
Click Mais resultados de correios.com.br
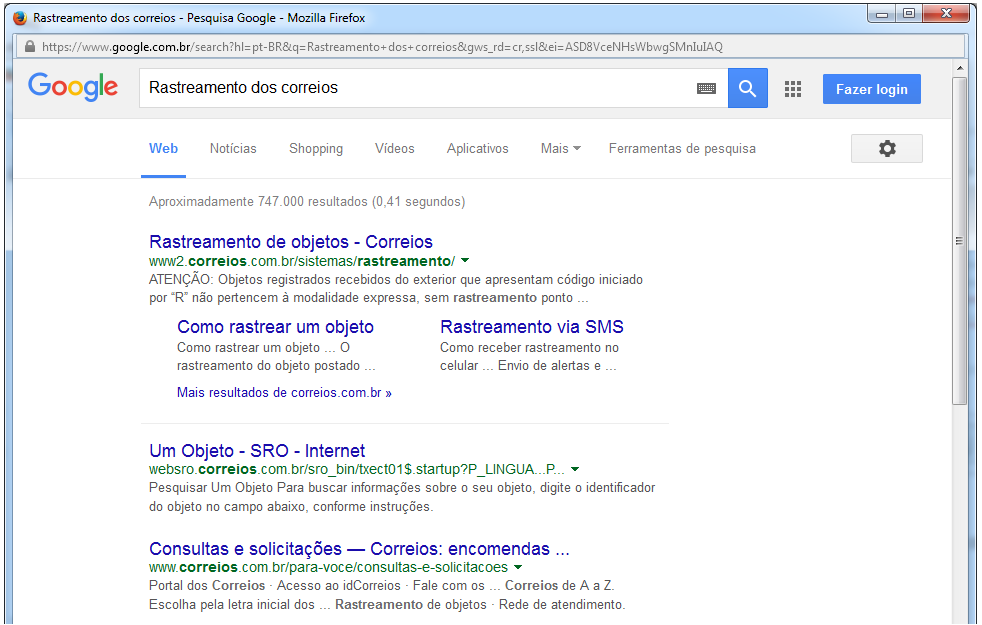coord(284,393)
